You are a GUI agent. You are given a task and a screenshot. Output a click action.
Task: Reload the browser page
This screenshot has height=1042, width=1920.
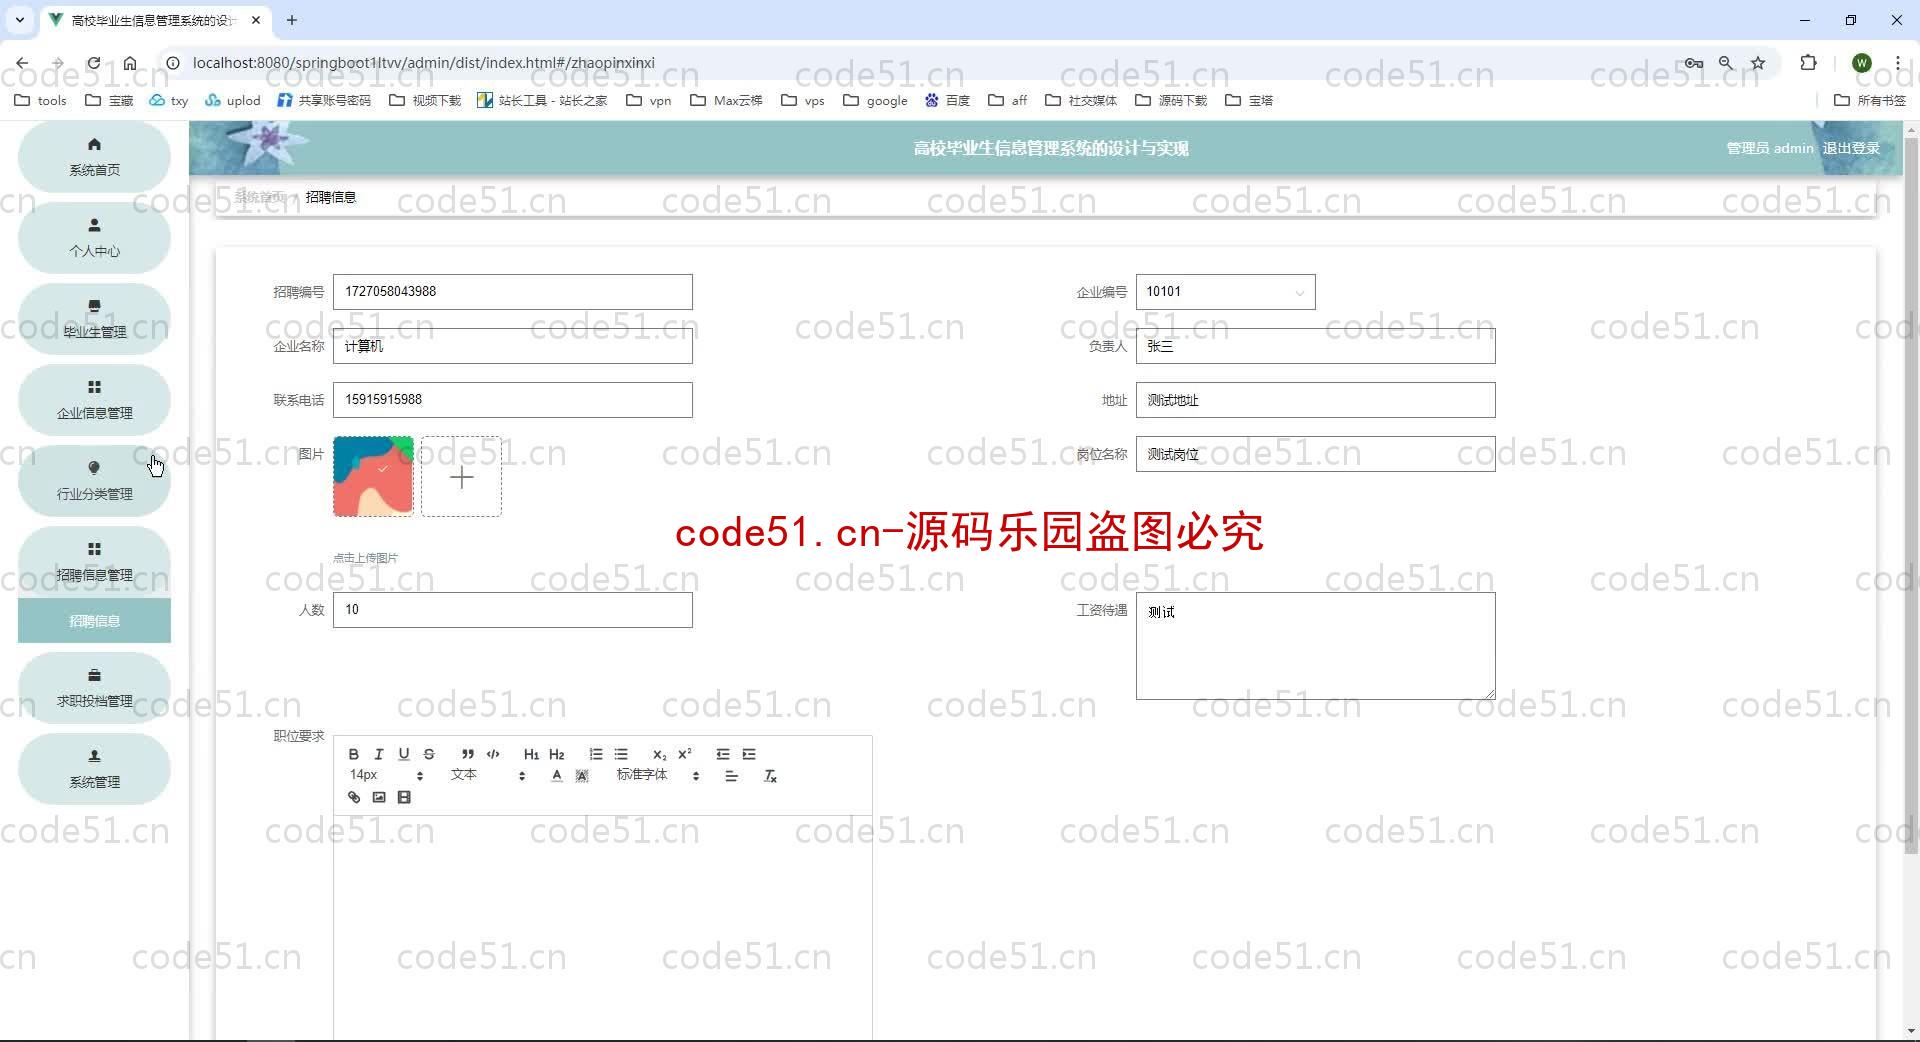click(x=93, y=62)
